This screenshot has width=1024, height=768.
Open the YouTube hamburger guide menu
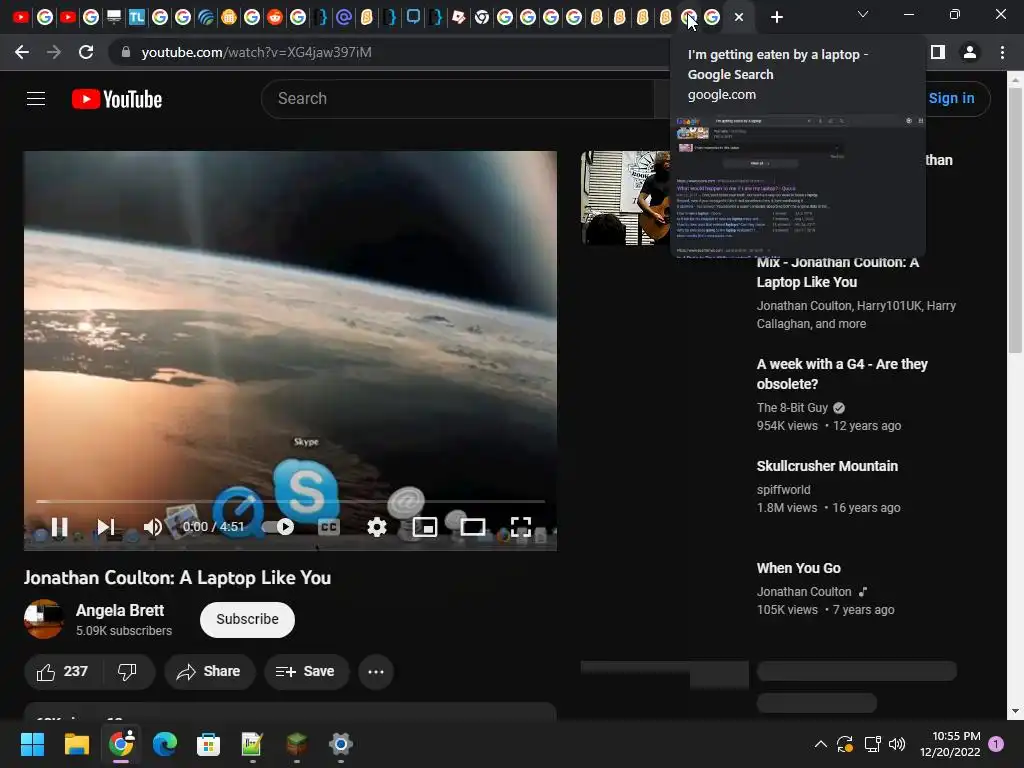coord(36,99)
